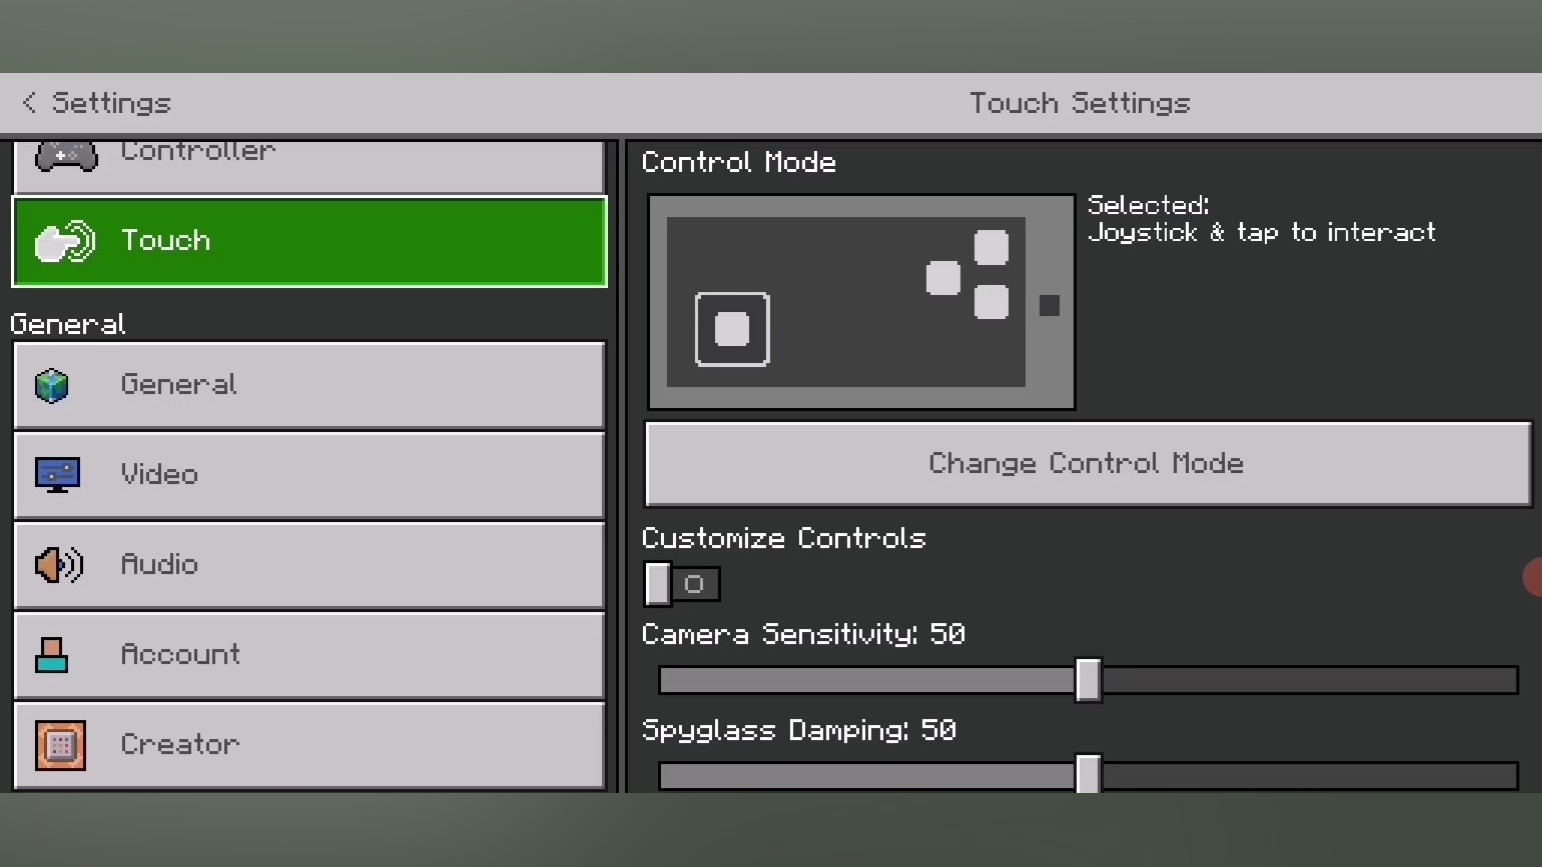
Task: Open the Creator settings tab
Action: point(309,745)
